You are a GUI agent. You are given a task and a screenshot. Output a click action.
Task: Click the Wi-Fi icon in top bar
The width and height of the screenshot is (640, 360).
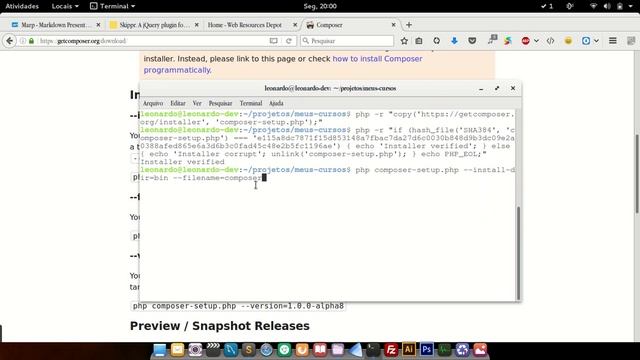(593, 6)
